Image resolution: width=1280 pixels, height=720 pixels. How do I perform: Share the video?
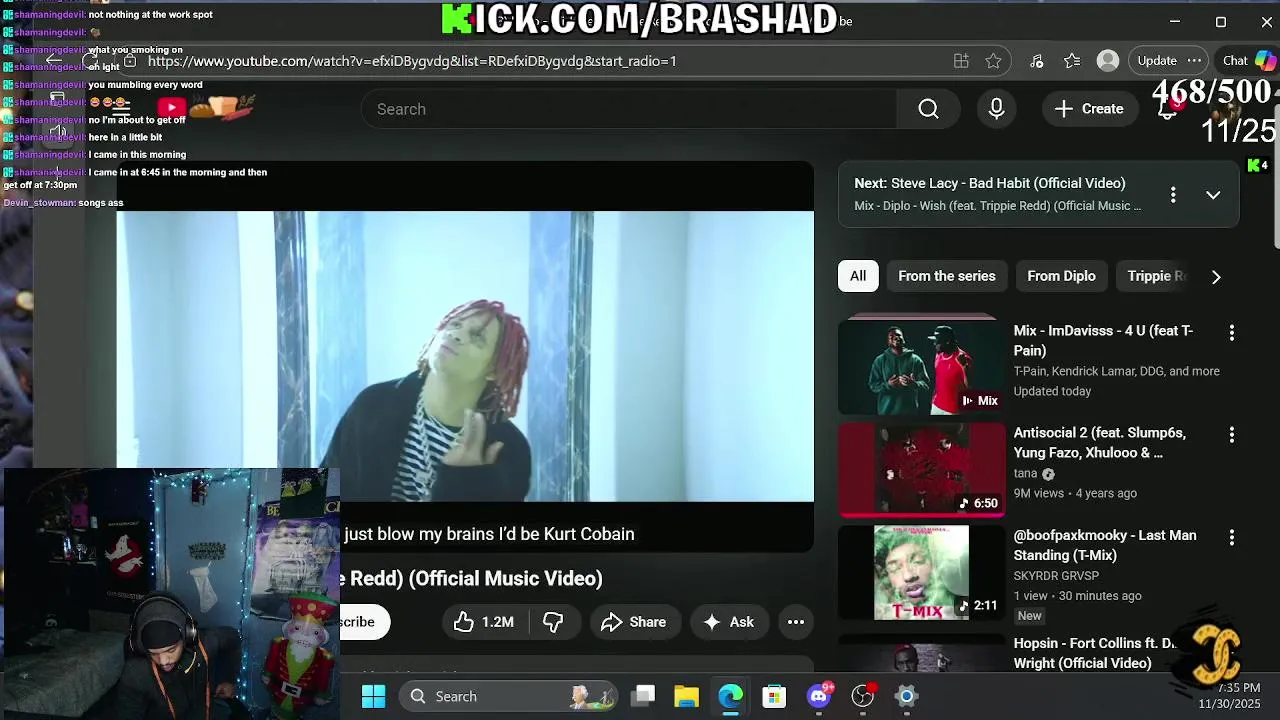(x=634, y=622)
